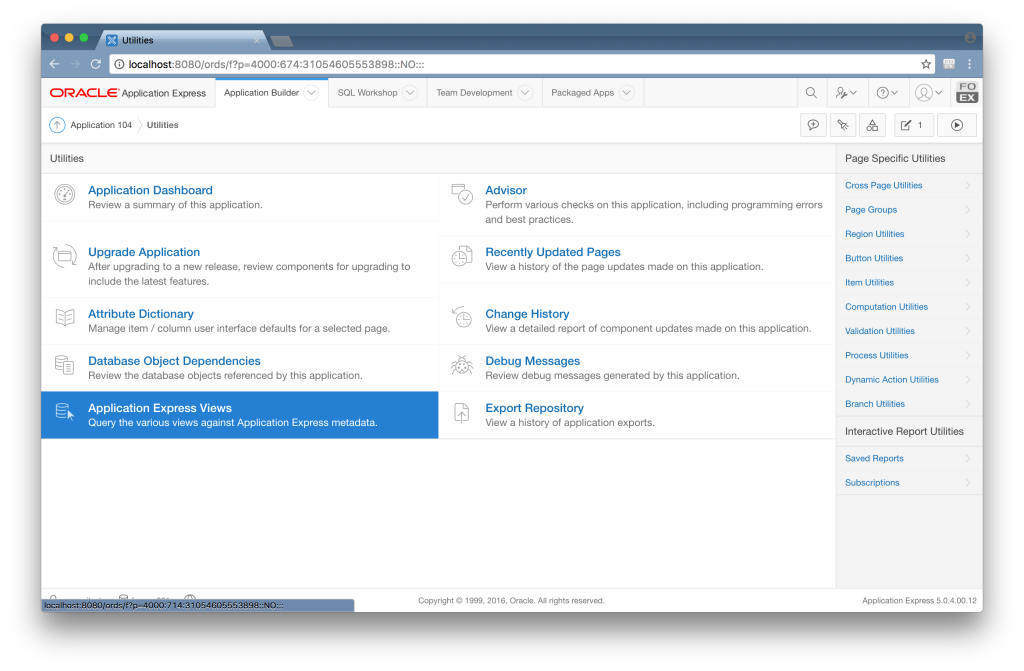Click the Advisor checkmark icon
Viewport: 1024px width, 671px height.
tap(462, 194)
